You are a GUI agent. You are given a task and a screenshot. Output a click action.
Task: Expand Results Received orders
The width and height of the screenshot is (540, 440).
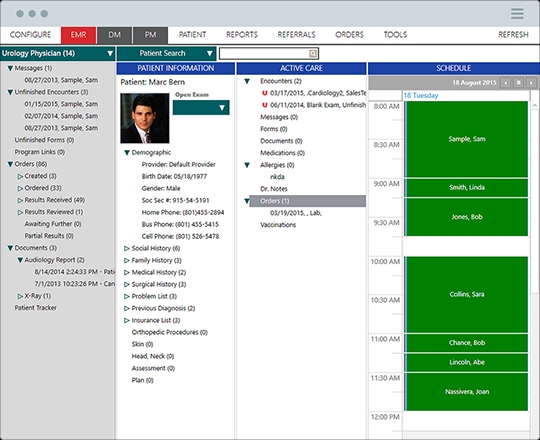(20, 200)
